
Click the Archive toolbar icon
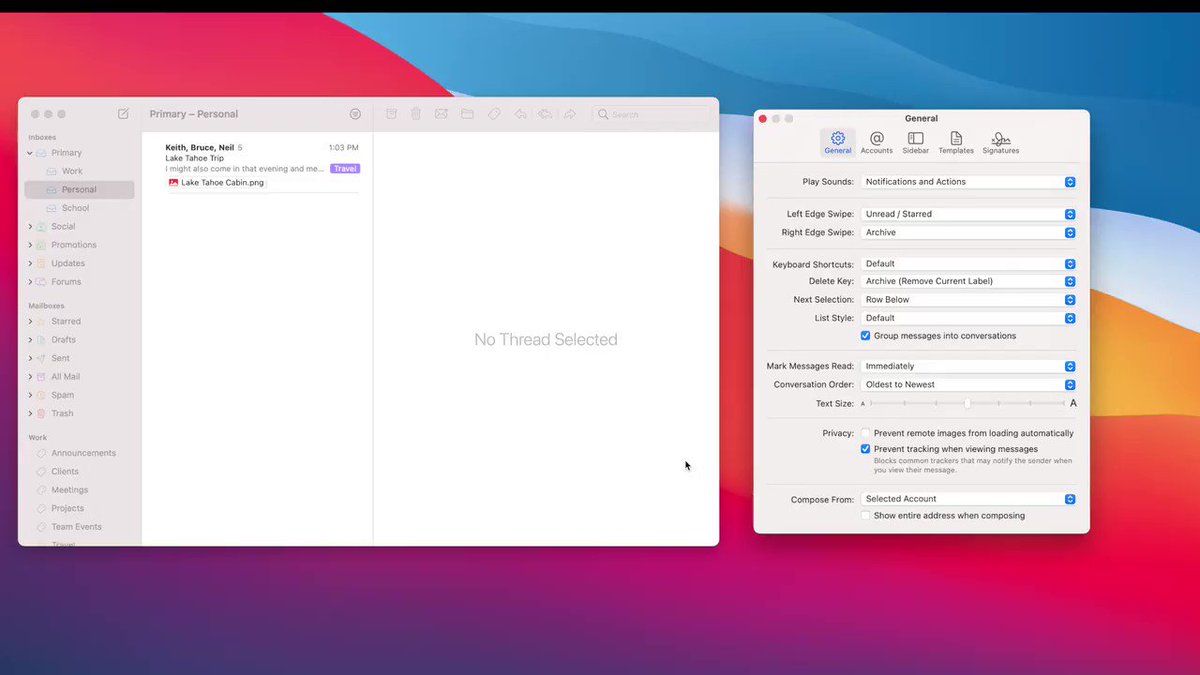click(x=391, y=114)
